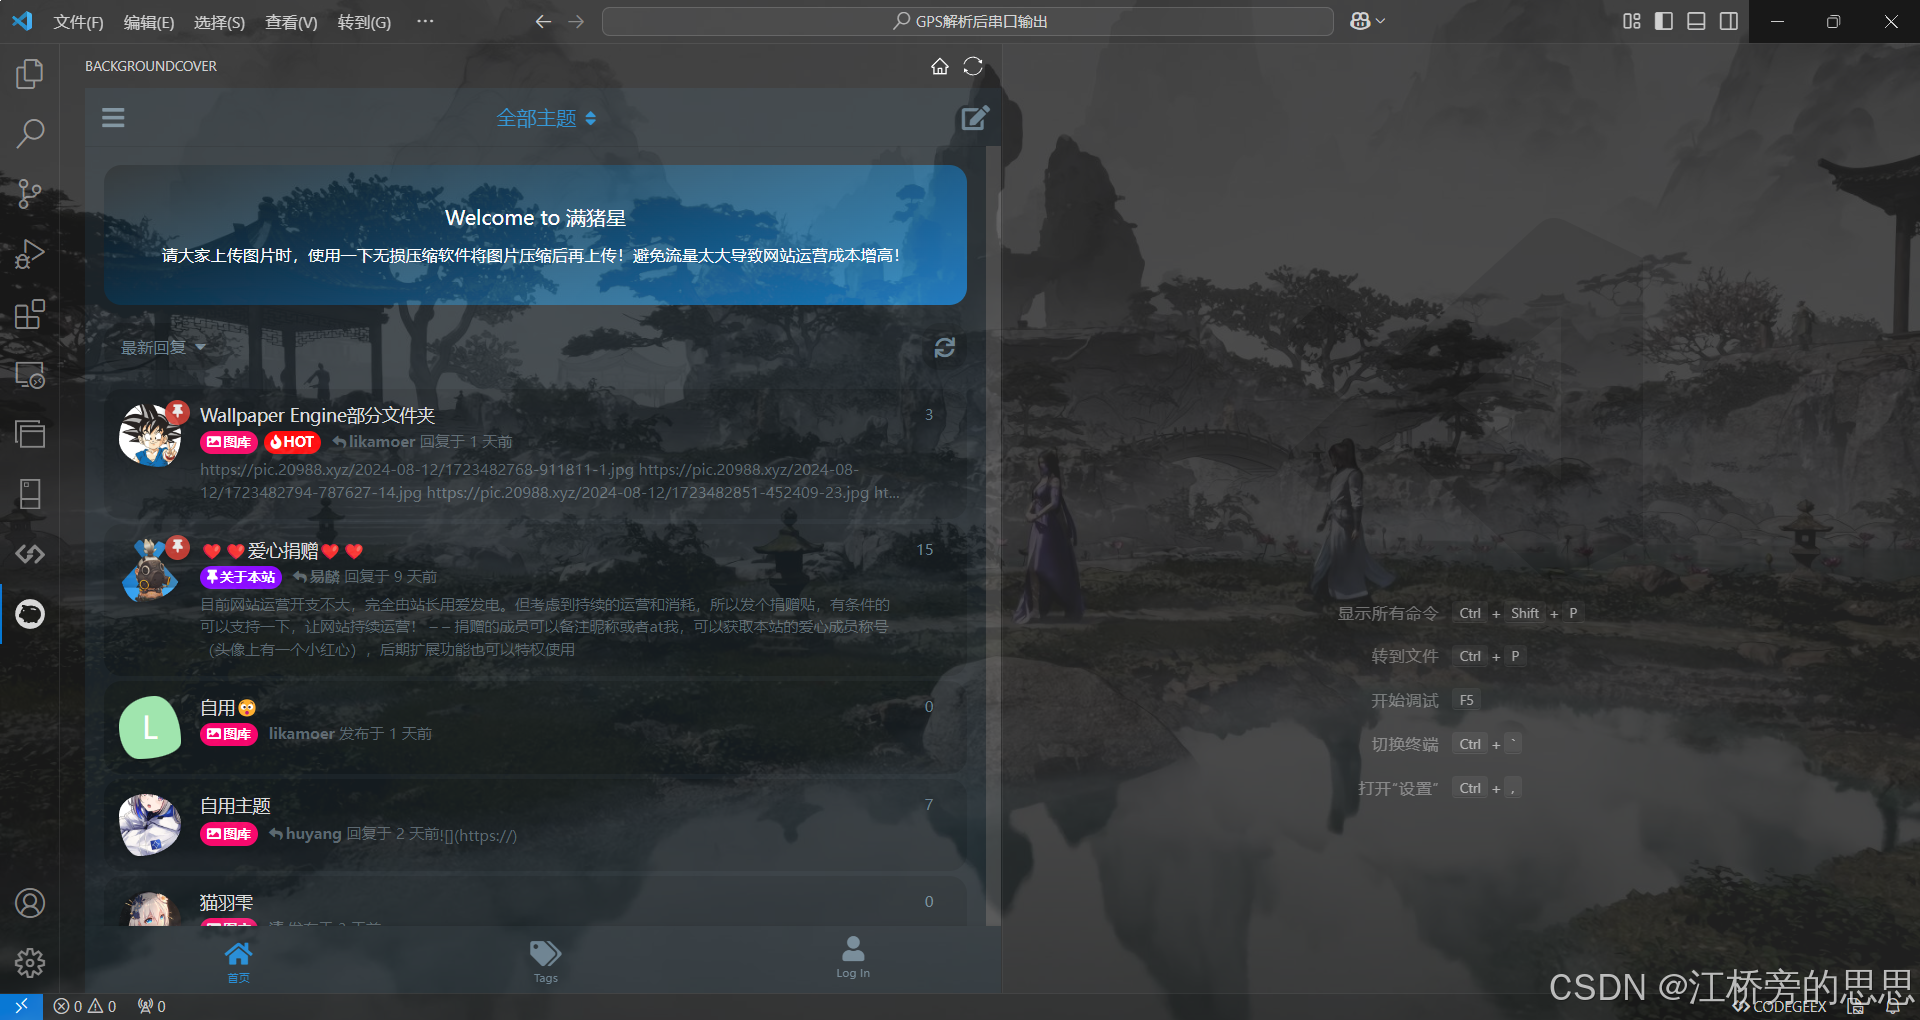
Task: Go back with the left arrow
Action: tap(543, 21)
